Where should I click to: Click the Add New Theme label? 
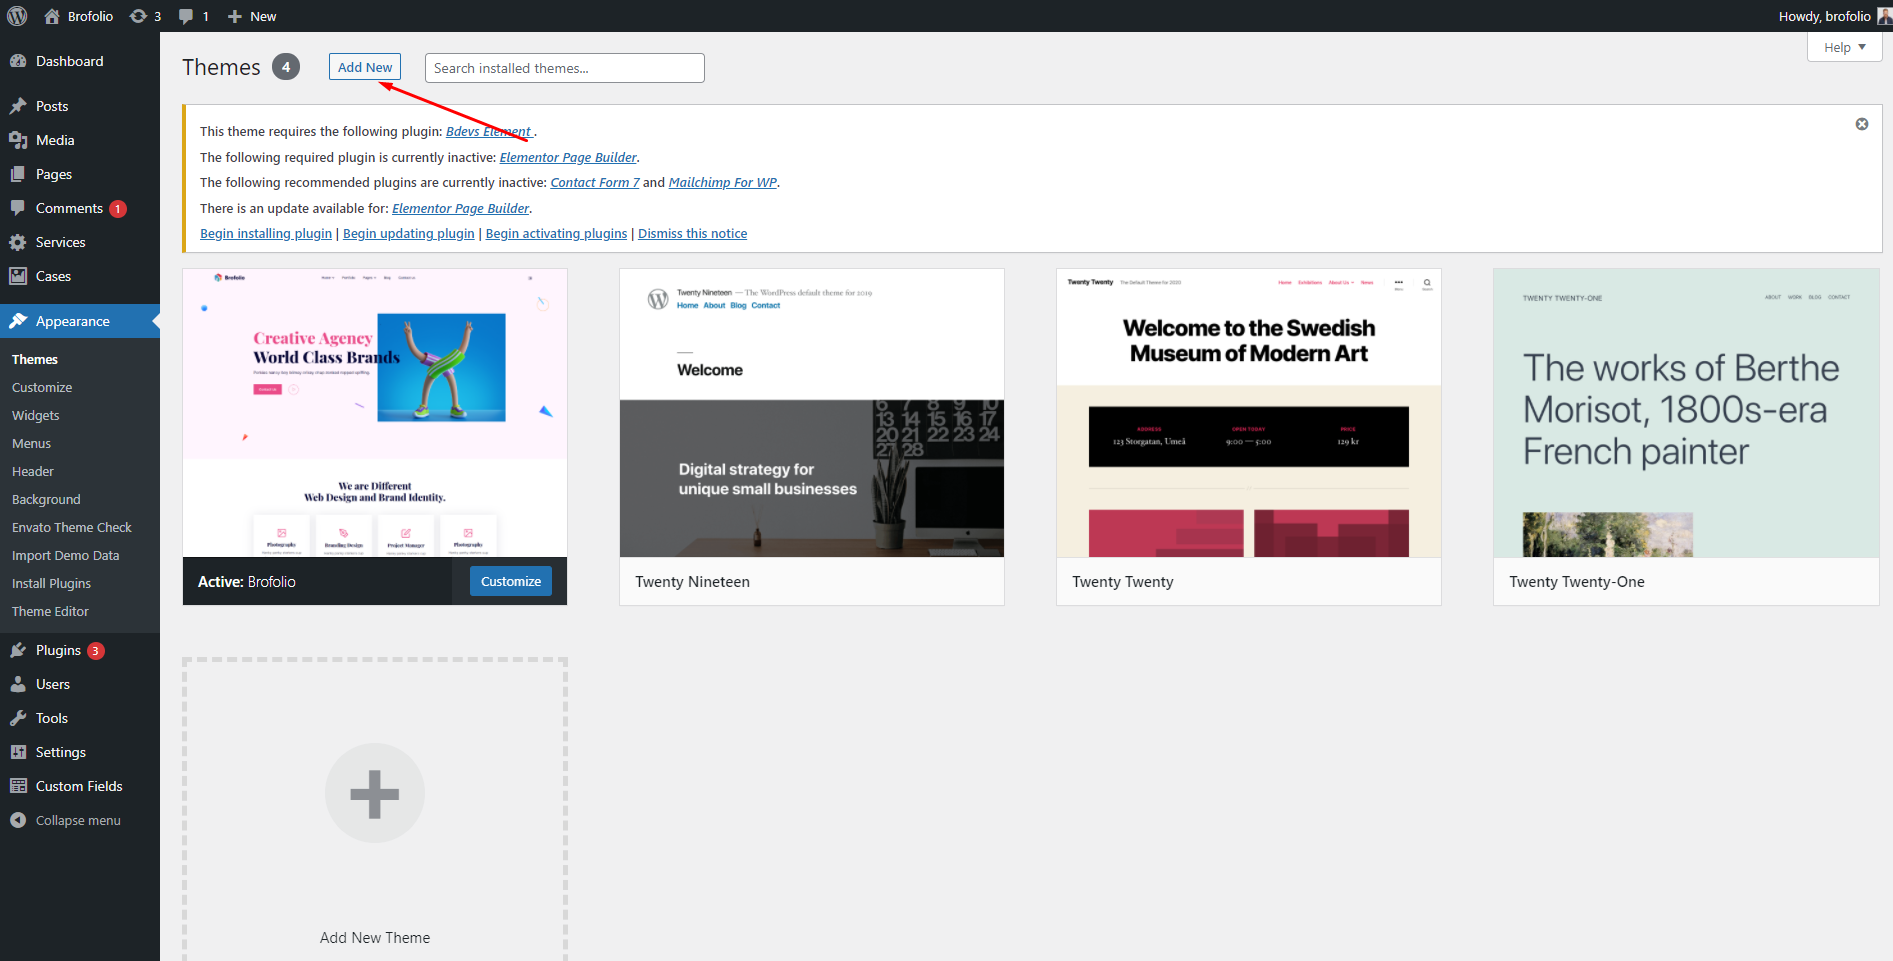coord(375,937)
